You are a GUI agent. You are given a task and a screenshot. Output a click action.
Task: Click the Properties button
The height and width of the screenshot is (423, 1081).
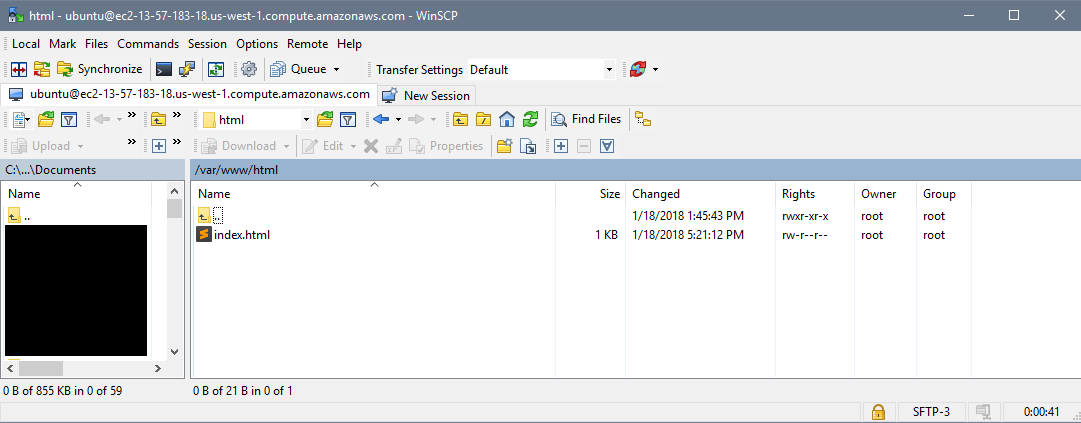pyautogui.click(x=446, y=146)
